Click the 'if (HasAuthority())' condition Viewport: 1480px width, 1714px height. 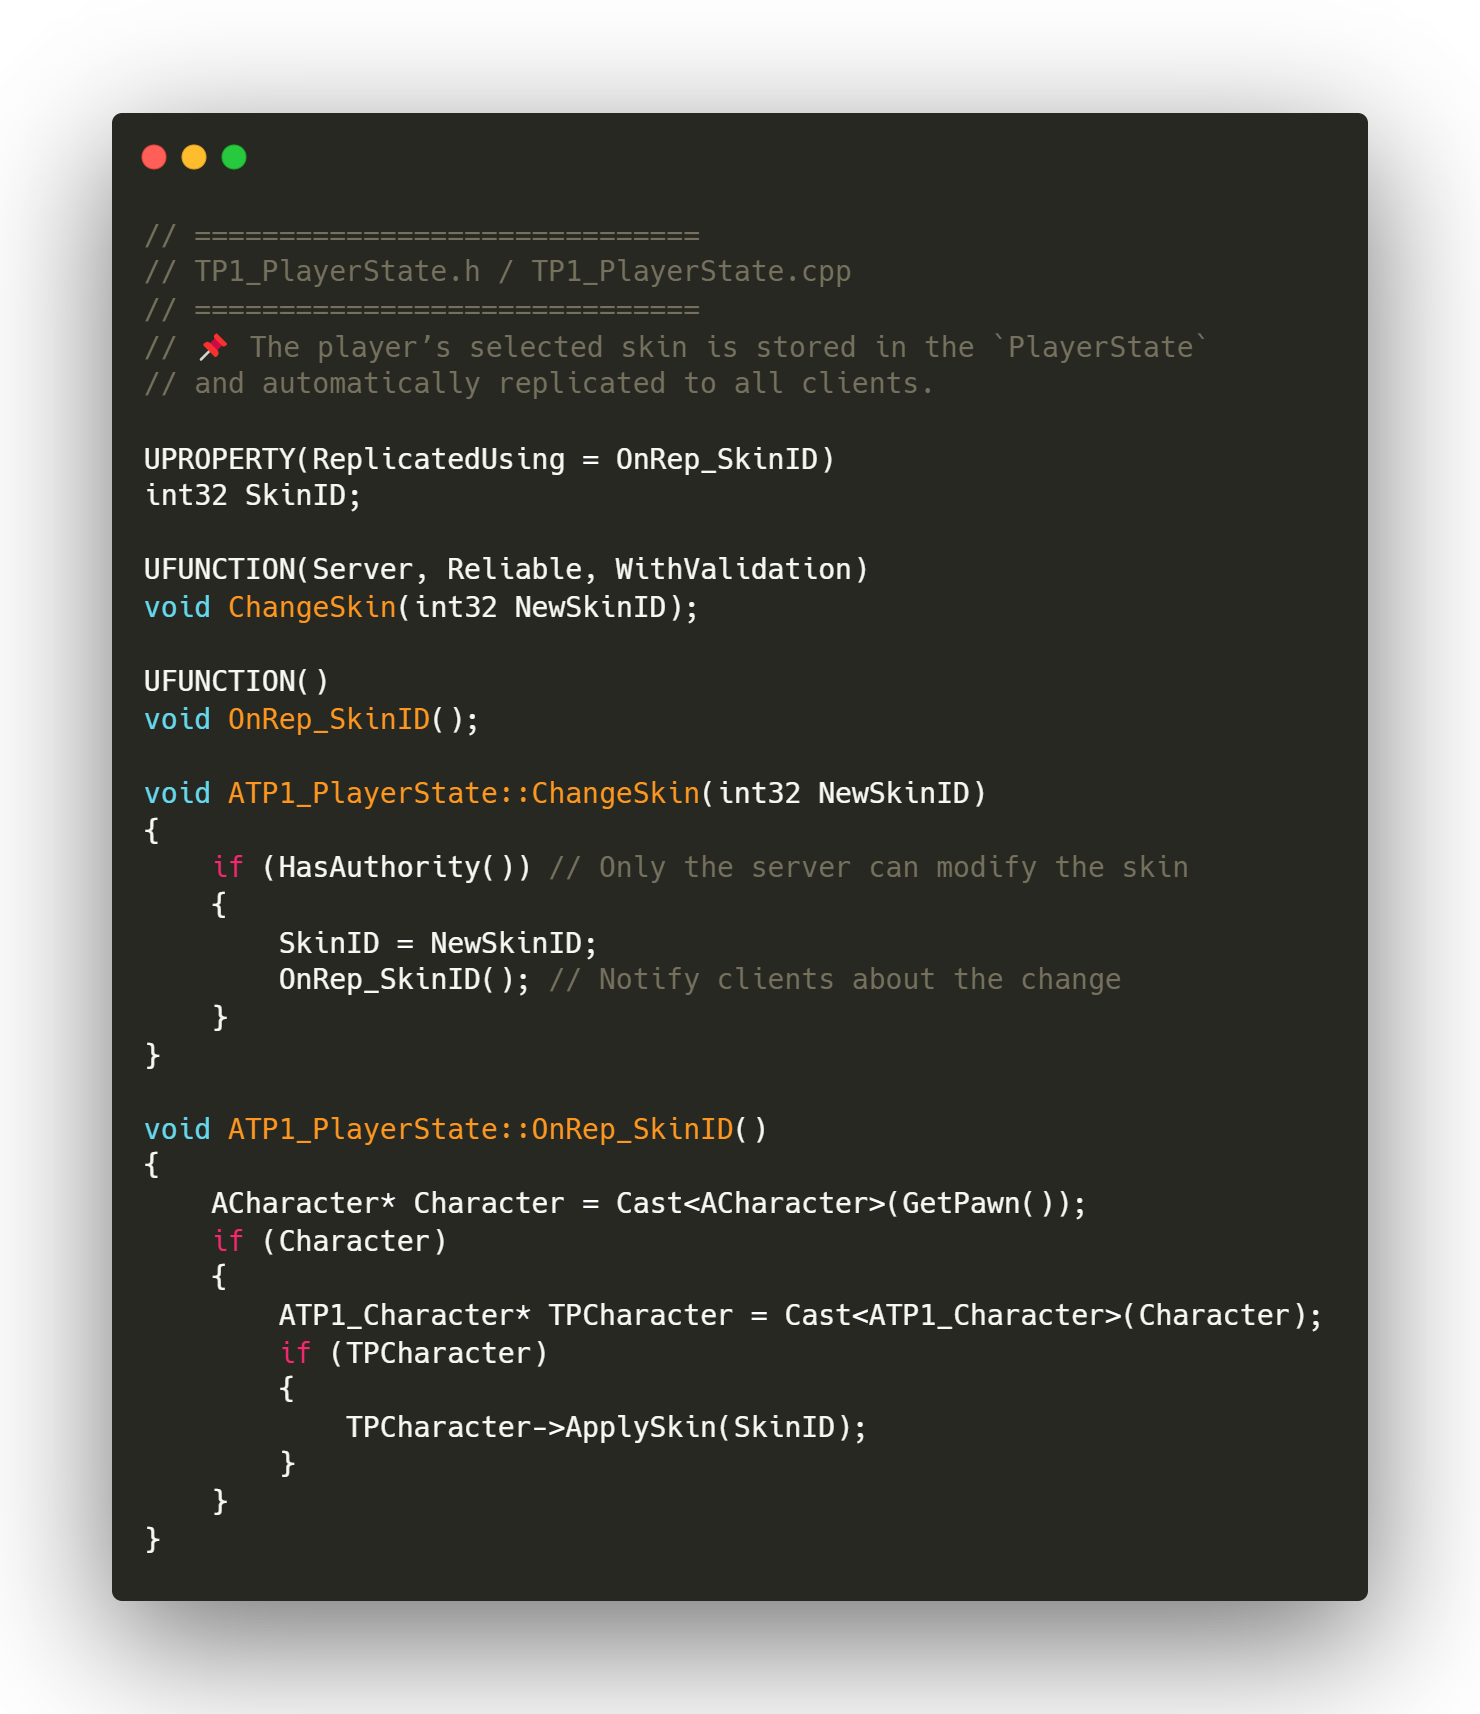click(x=372, y=868)
